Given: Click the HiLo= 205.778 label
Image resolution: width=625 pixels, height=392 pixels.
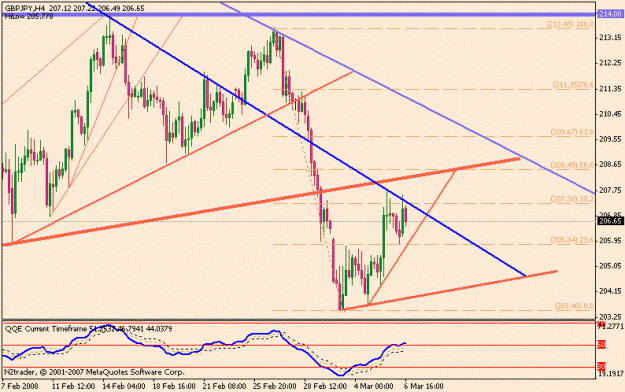Looking at the screenshot, I should (29, 17).
